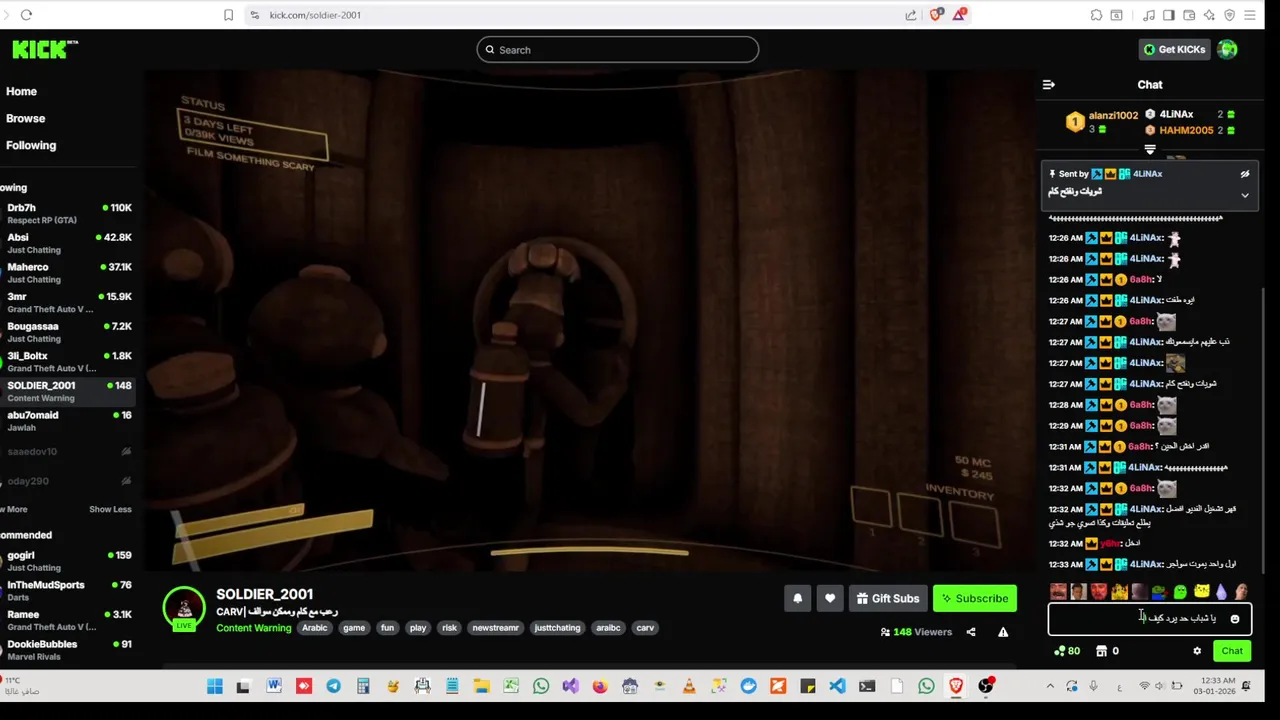Open Maherco channel in the sidebar

(x=67, y=273)
